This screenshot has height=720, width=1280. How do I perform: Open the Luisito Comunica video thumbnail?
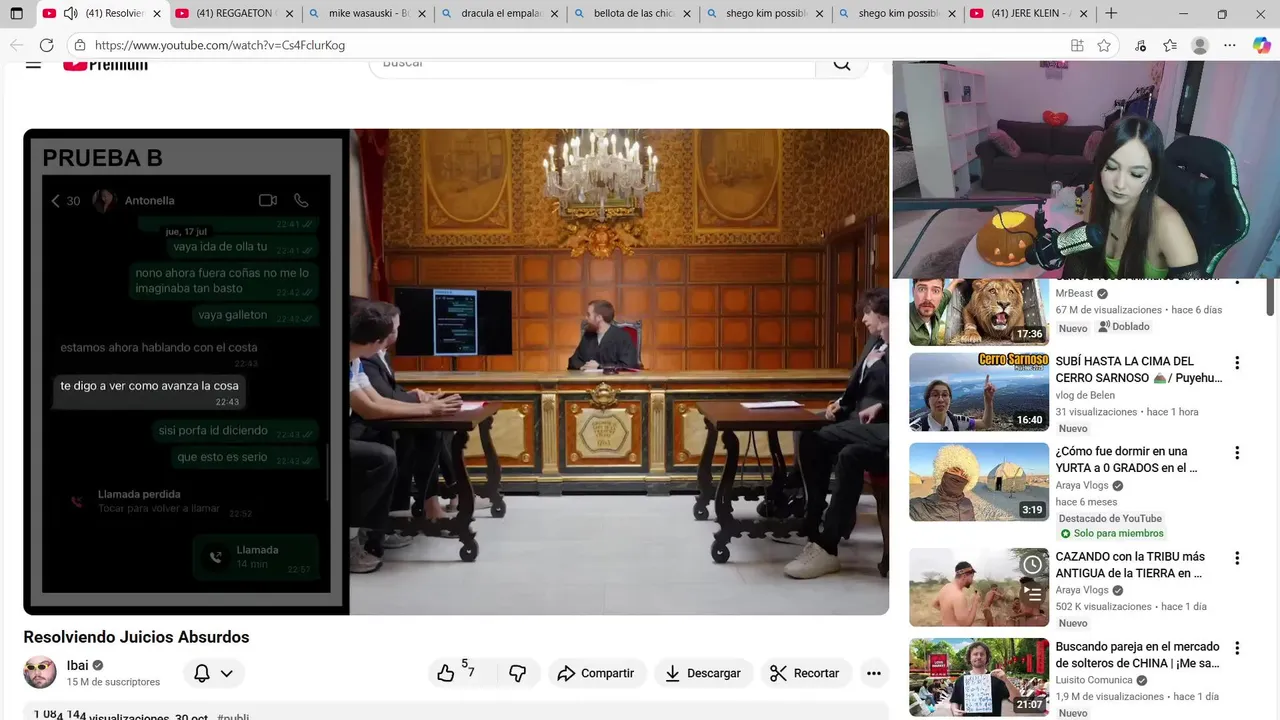[979, 677]
